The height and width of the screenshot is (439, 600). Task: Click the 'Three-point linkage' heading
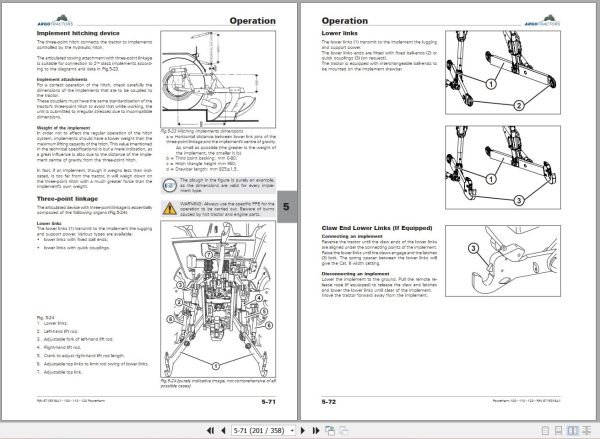[x=67, y=199]
